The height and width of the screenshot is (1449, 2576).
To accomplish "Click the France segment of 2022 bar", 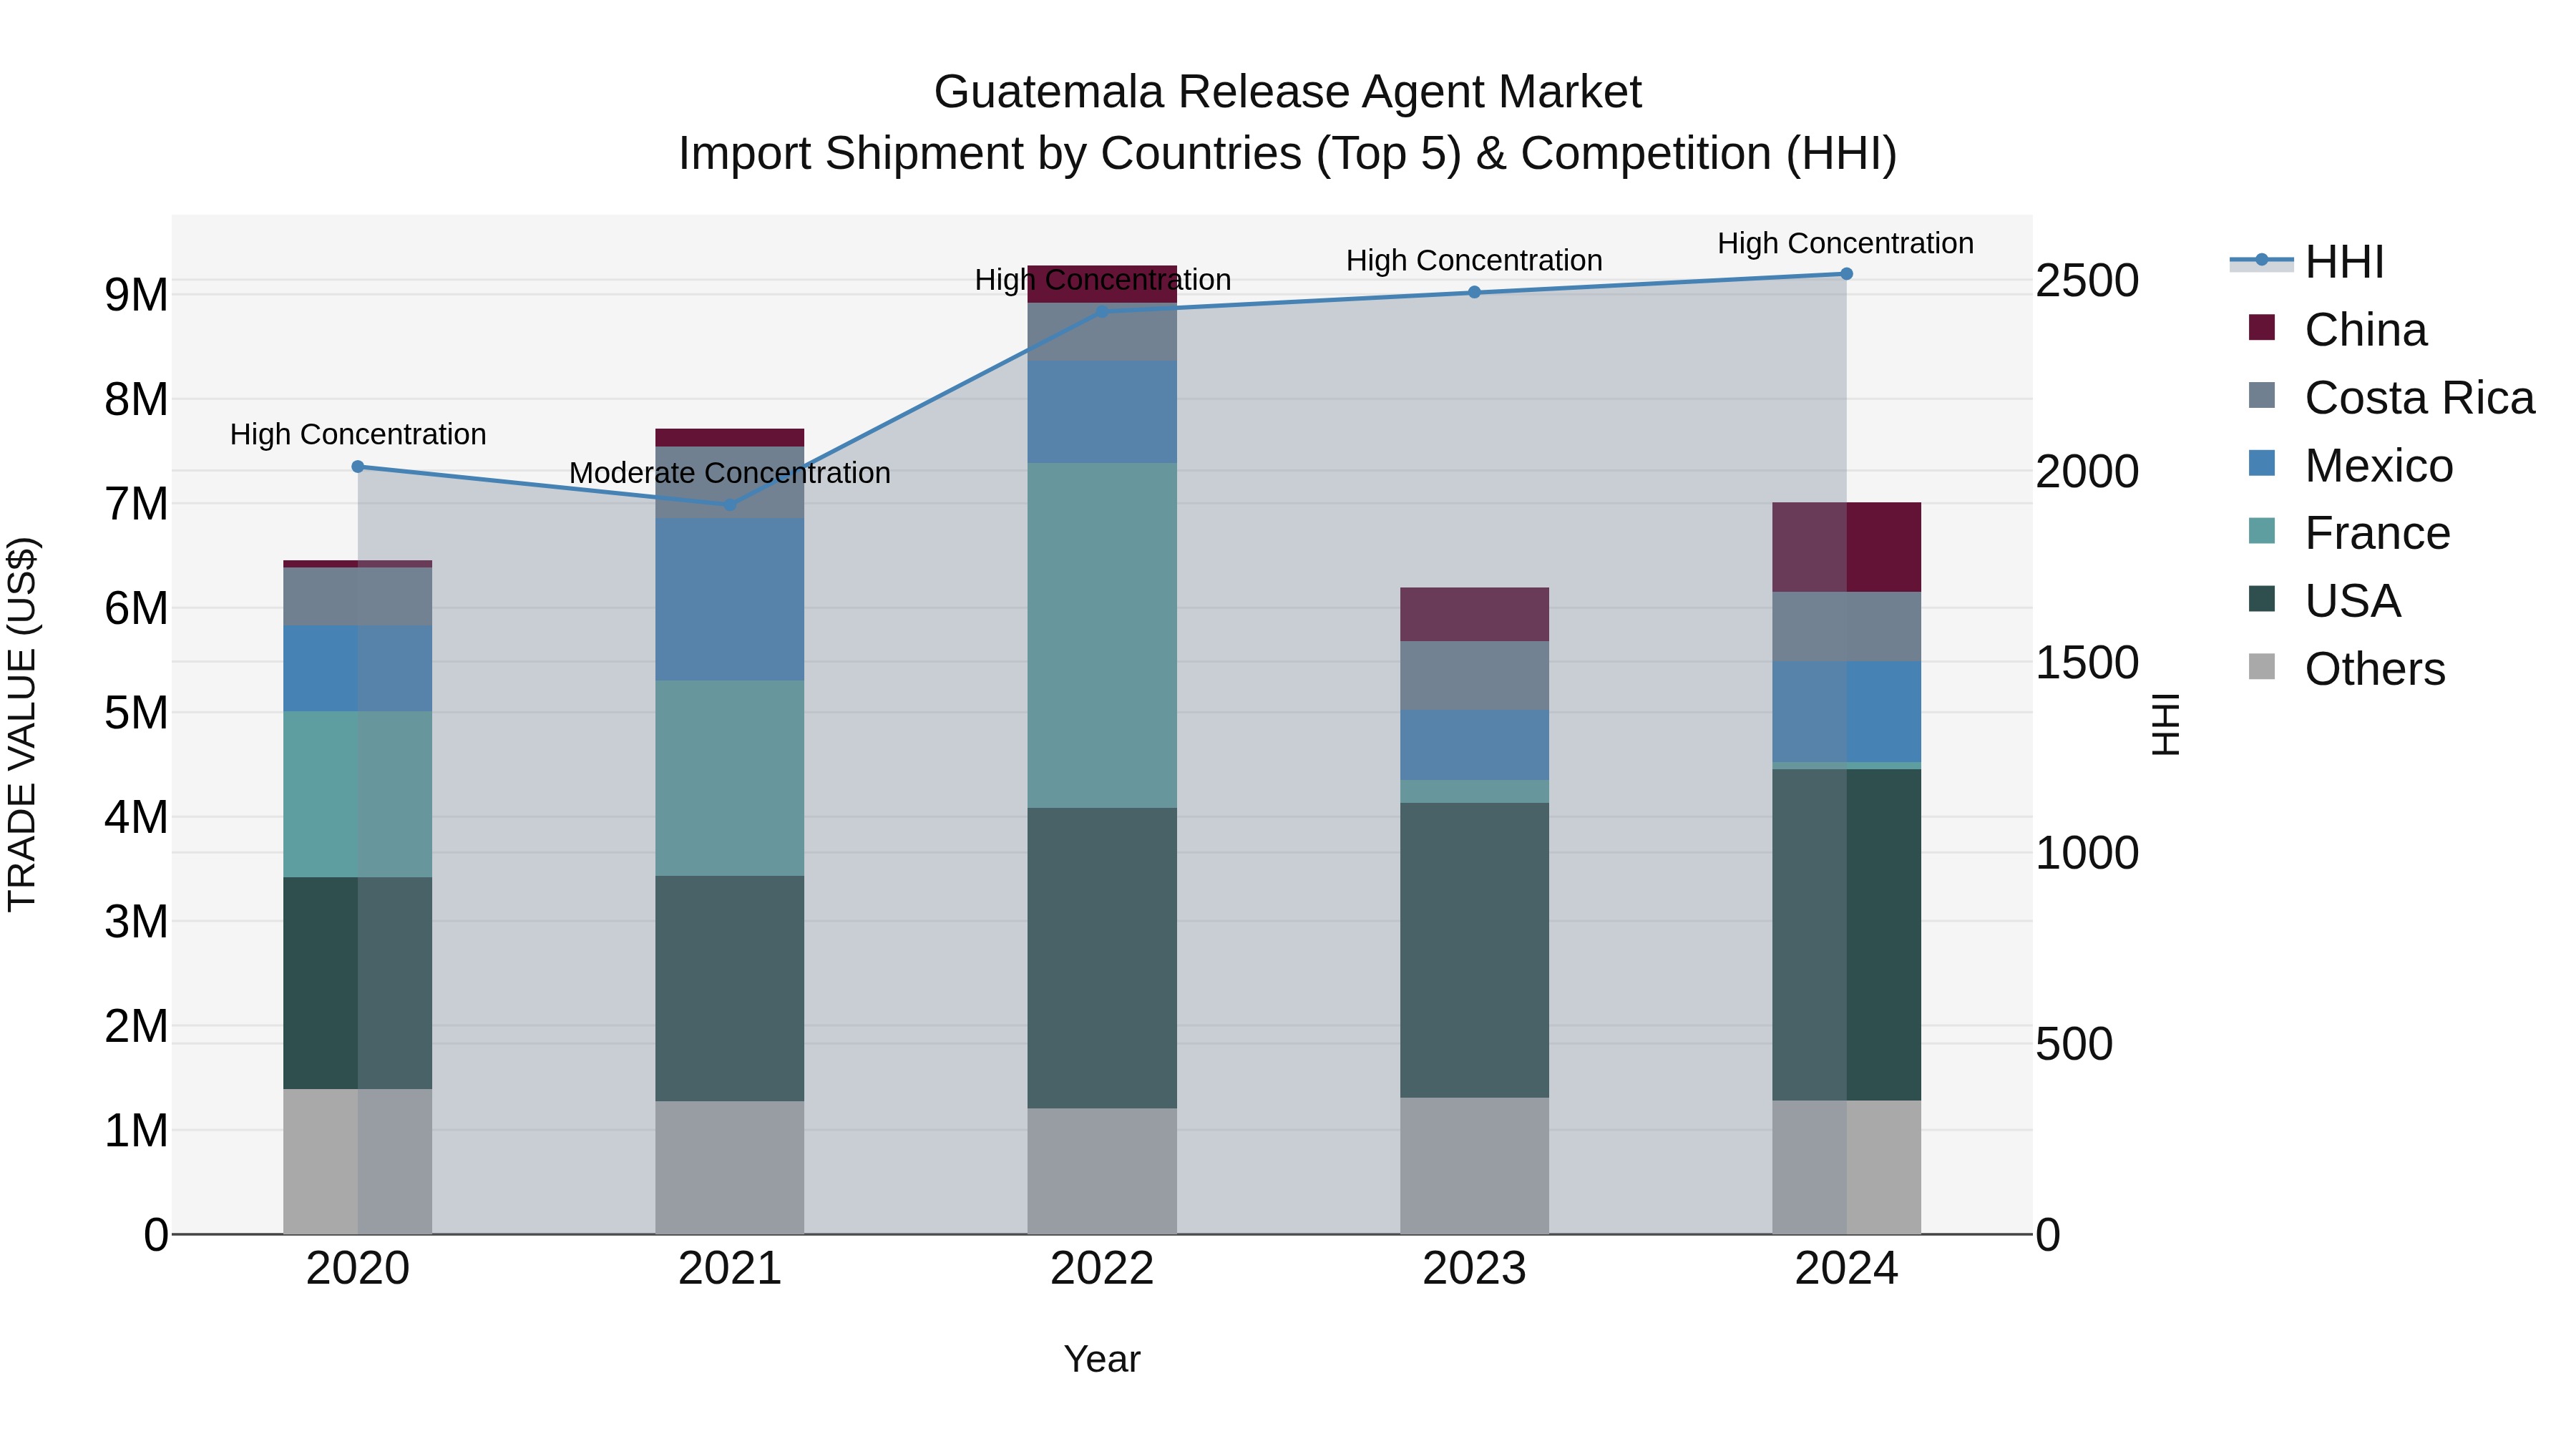I will (1102, 636).
